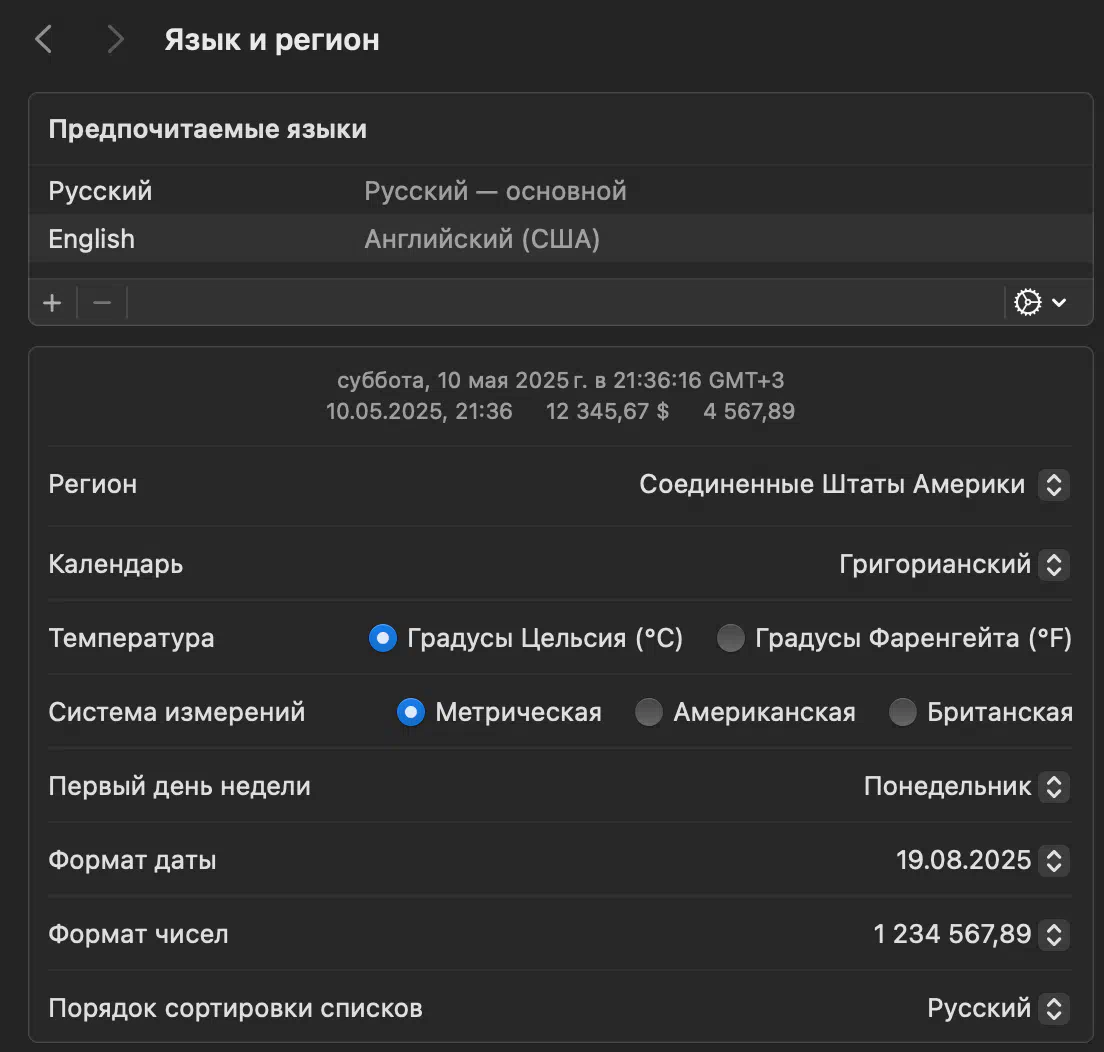1104x1052 pixels.
Task: Select Fahrenheit temperature radio button
Action: pyautogui.click(x=731, y=638)
